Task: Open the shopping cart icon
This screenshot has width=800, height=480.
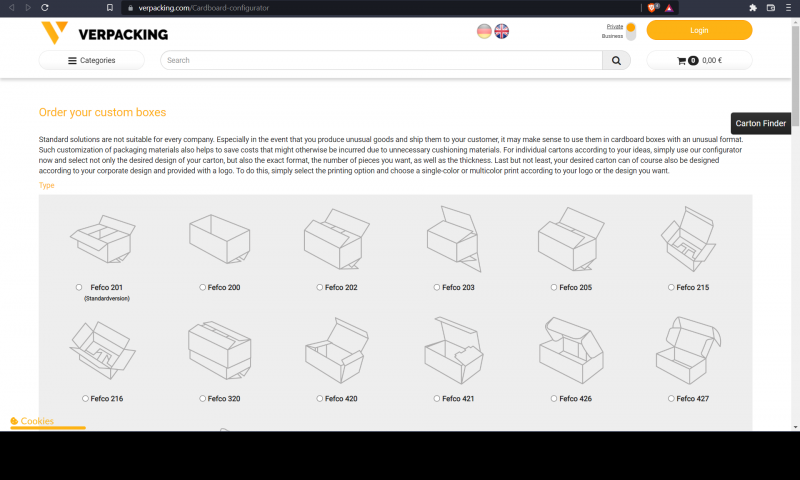Action: [x=681, y=61]
